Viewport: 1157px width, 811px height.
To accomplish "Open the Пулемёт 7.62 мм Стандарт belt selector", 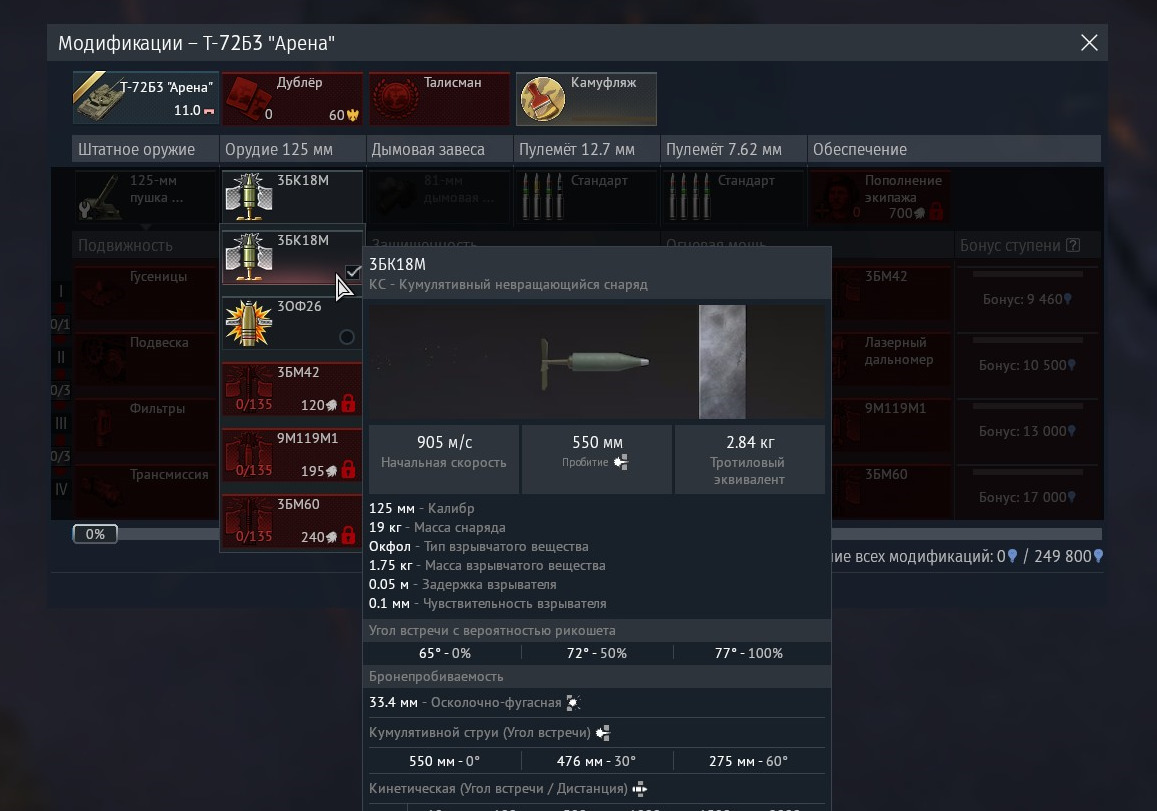I will [x=732, y=196].
